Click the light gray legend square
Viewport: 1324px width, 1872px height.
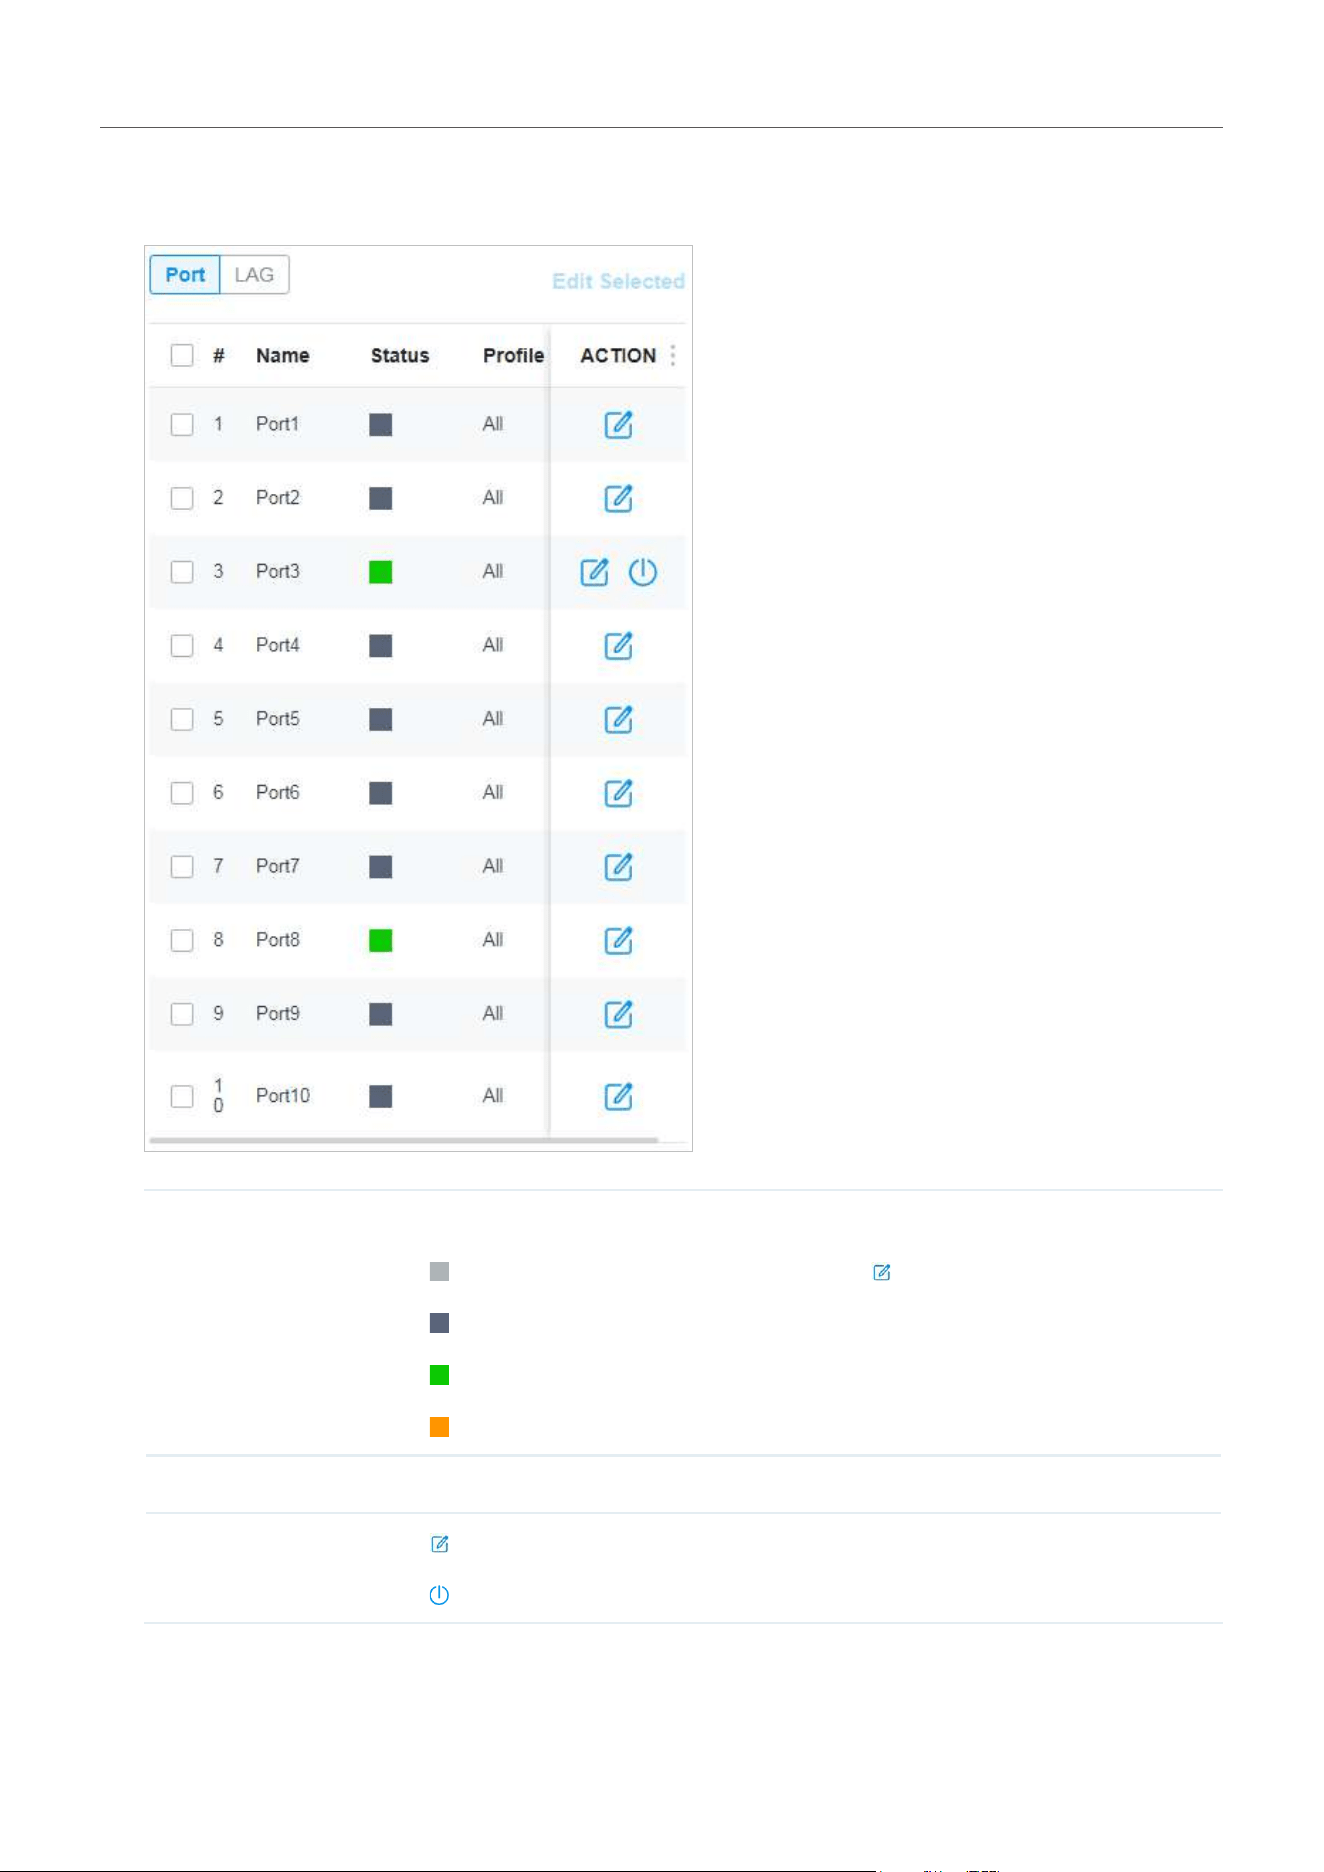coord(439,1271)
